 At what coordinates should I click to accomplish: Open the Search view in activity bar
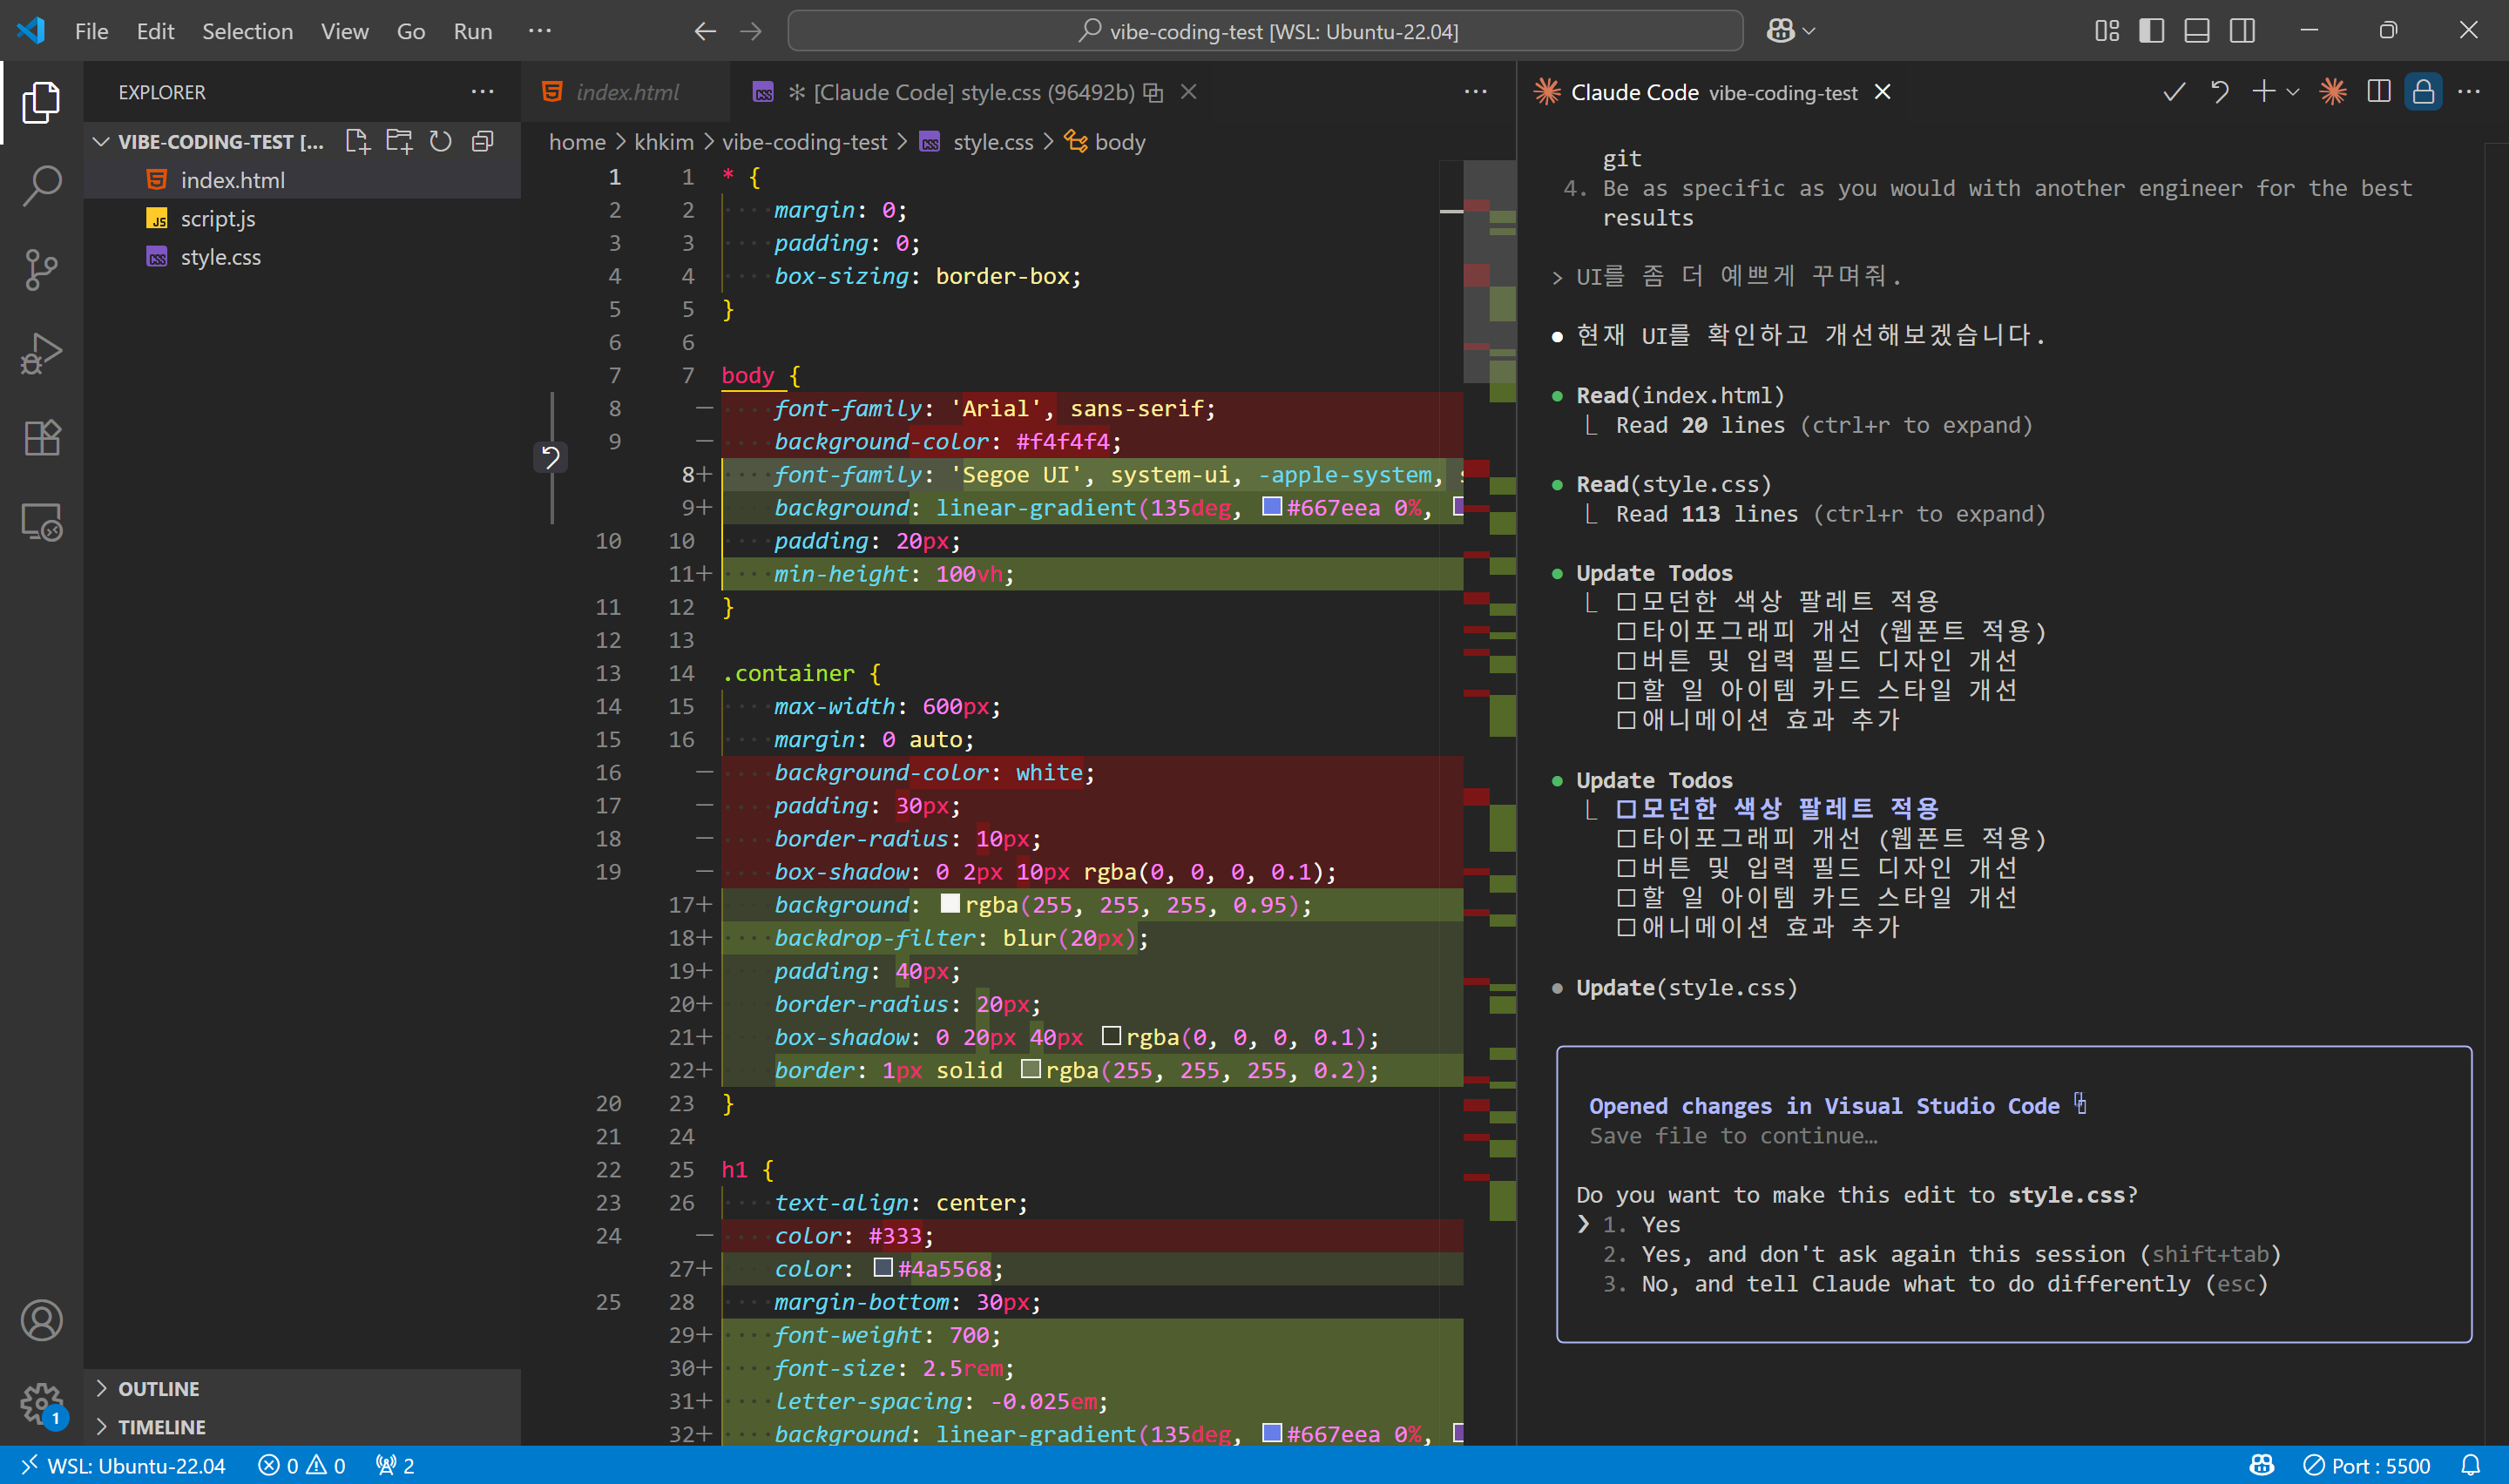tap(41, 185)
